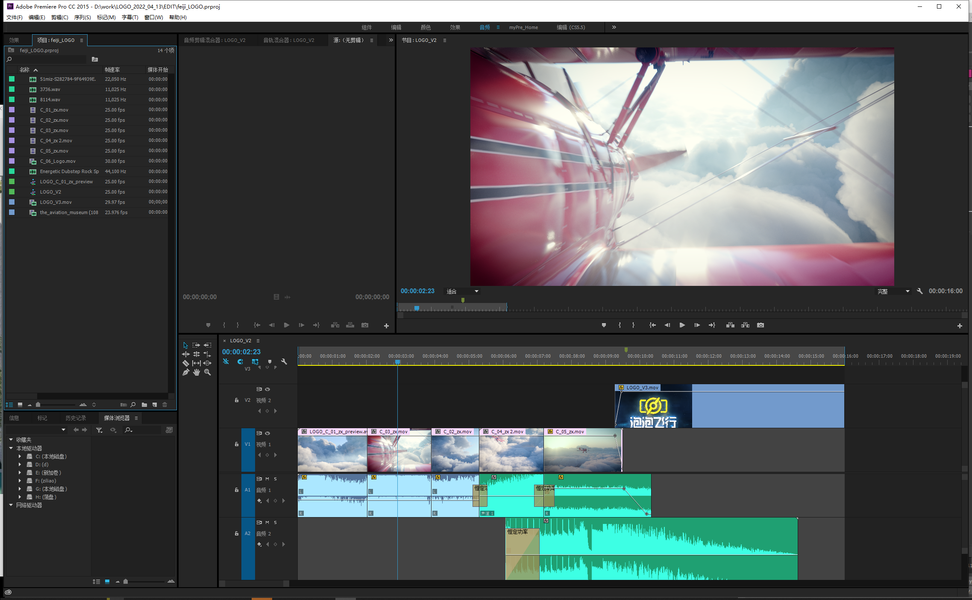Adjust Media Browser thumbnail zoom slider
The width and height of the screenshot is (972, 600).
pyautogui.click(x=126, y=581)
